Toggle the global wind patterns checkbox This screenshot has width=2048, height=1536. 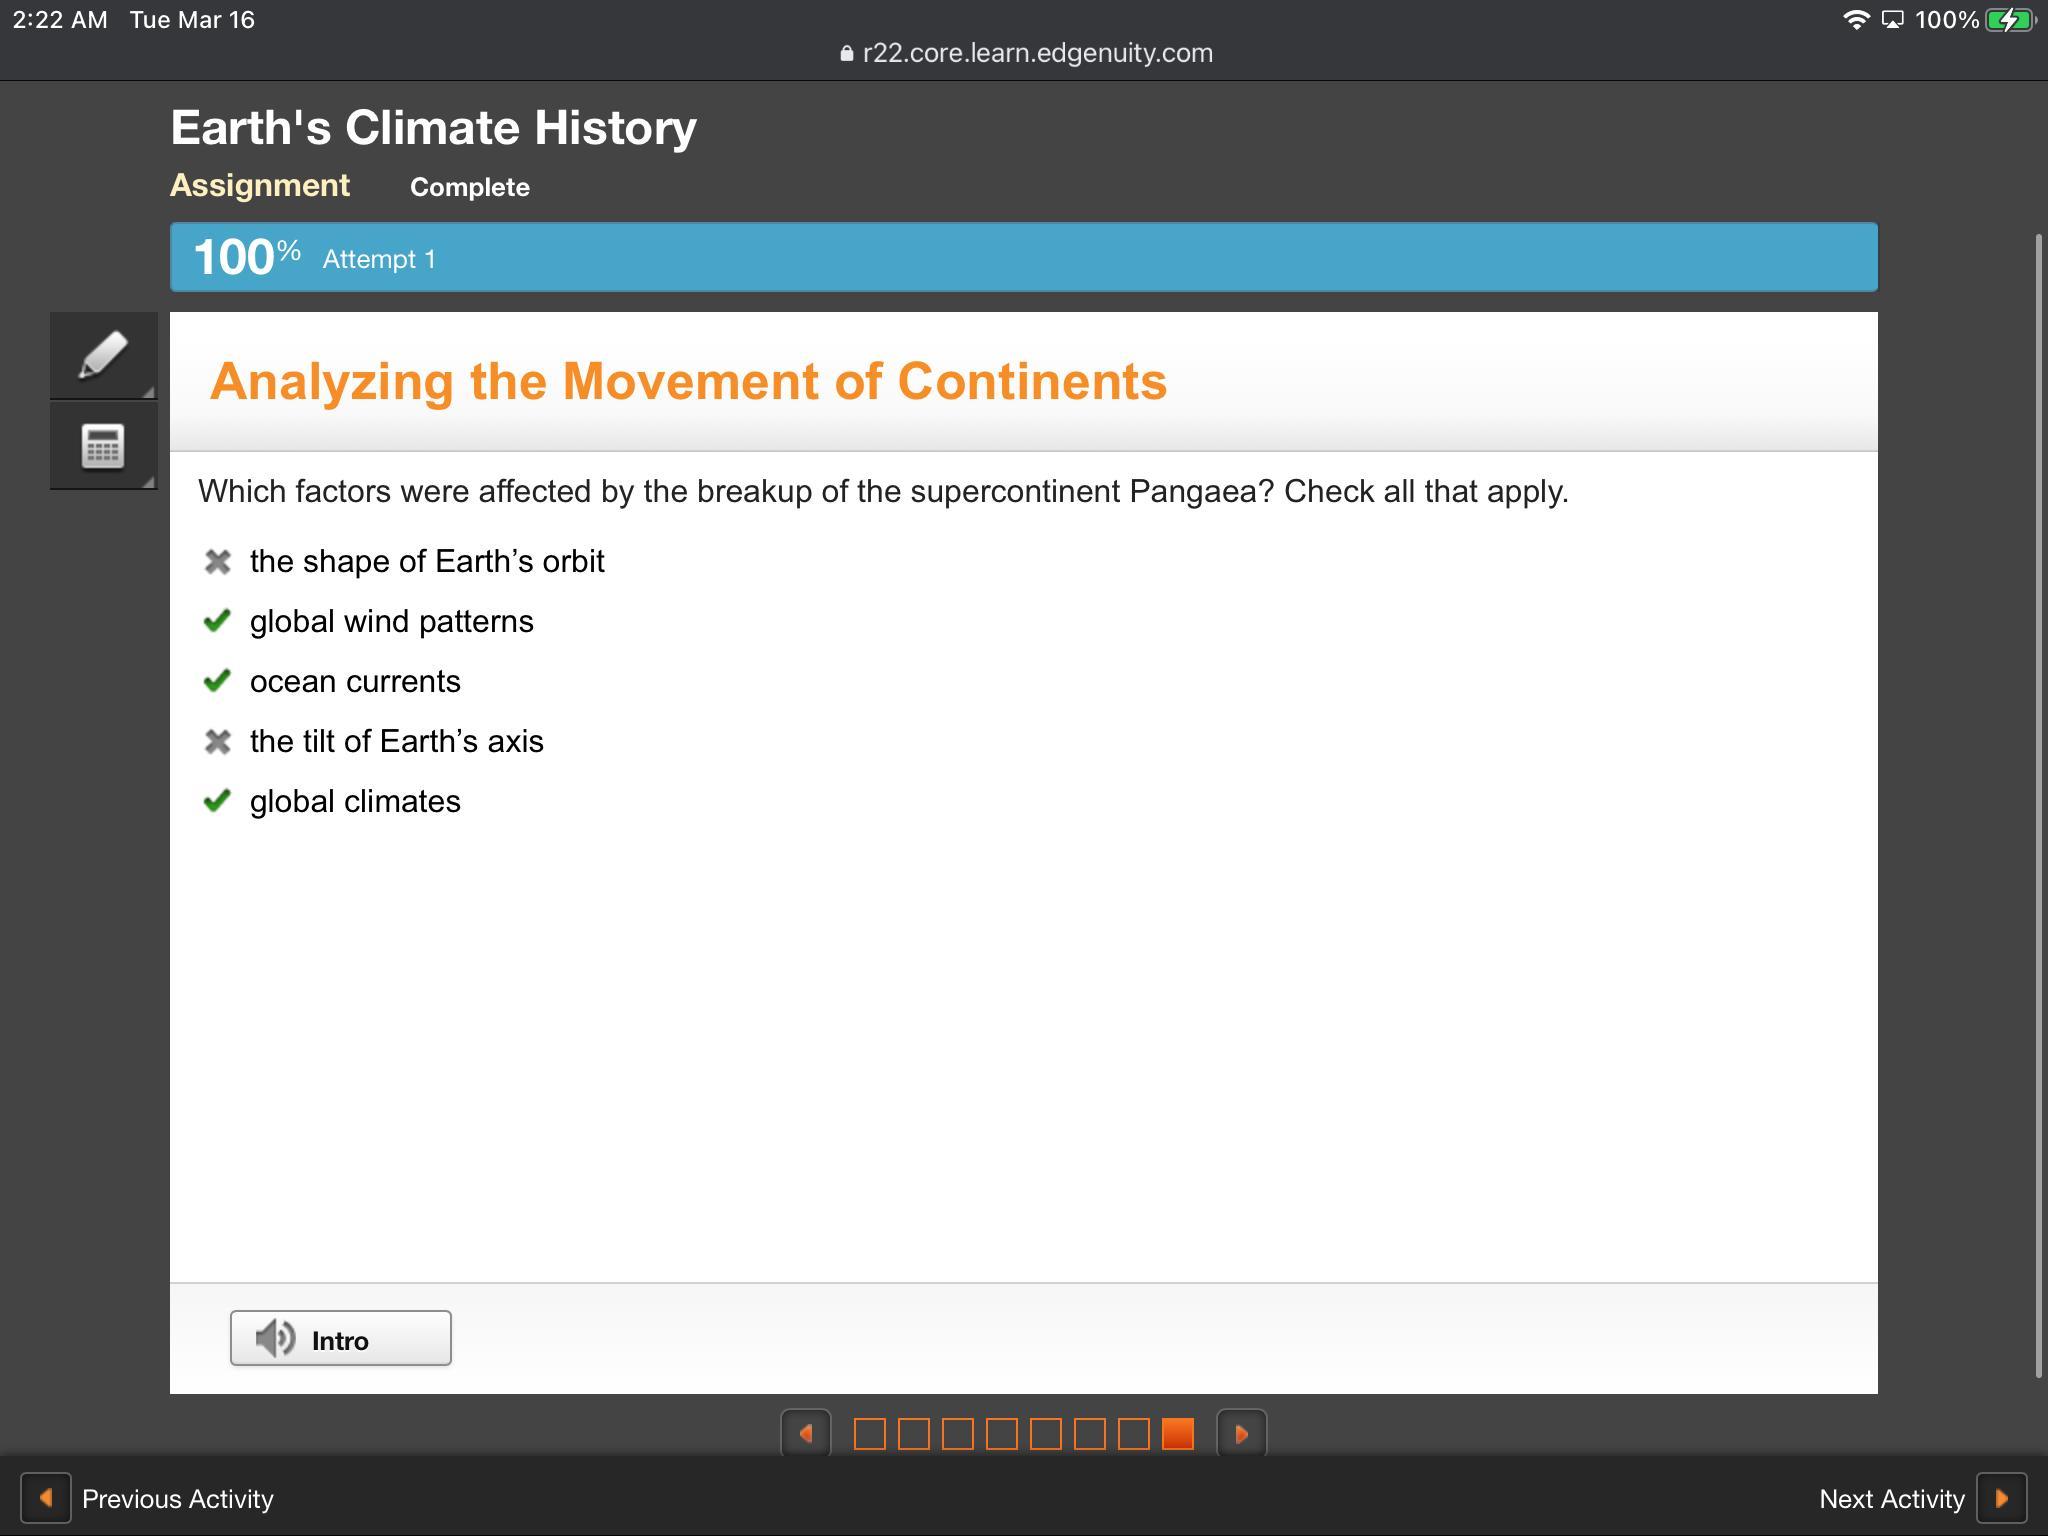[217, 621]
